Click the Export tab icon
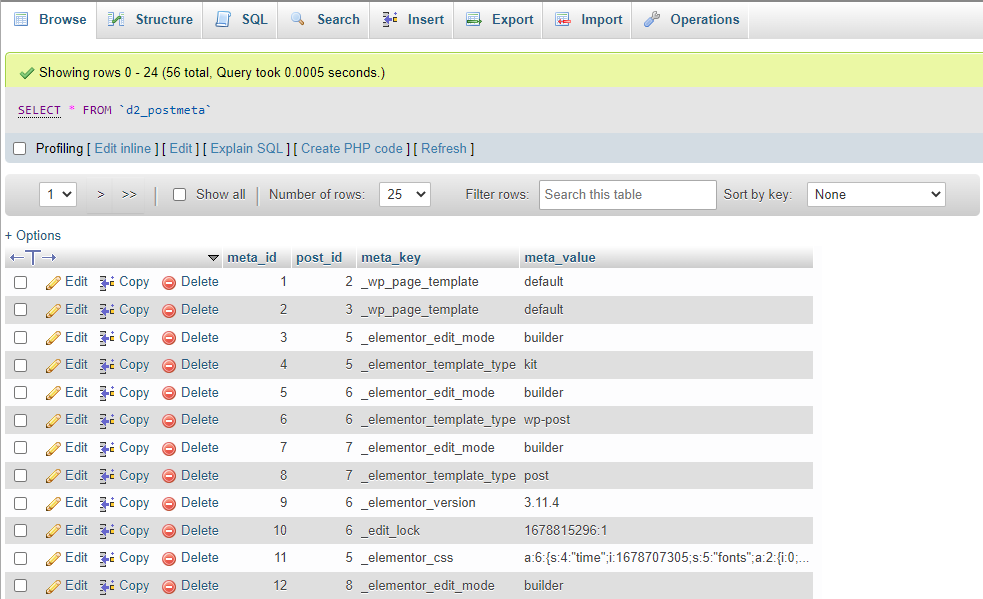Screen dimensions: 983x599 pyautogui.click(x=473, y=19)
